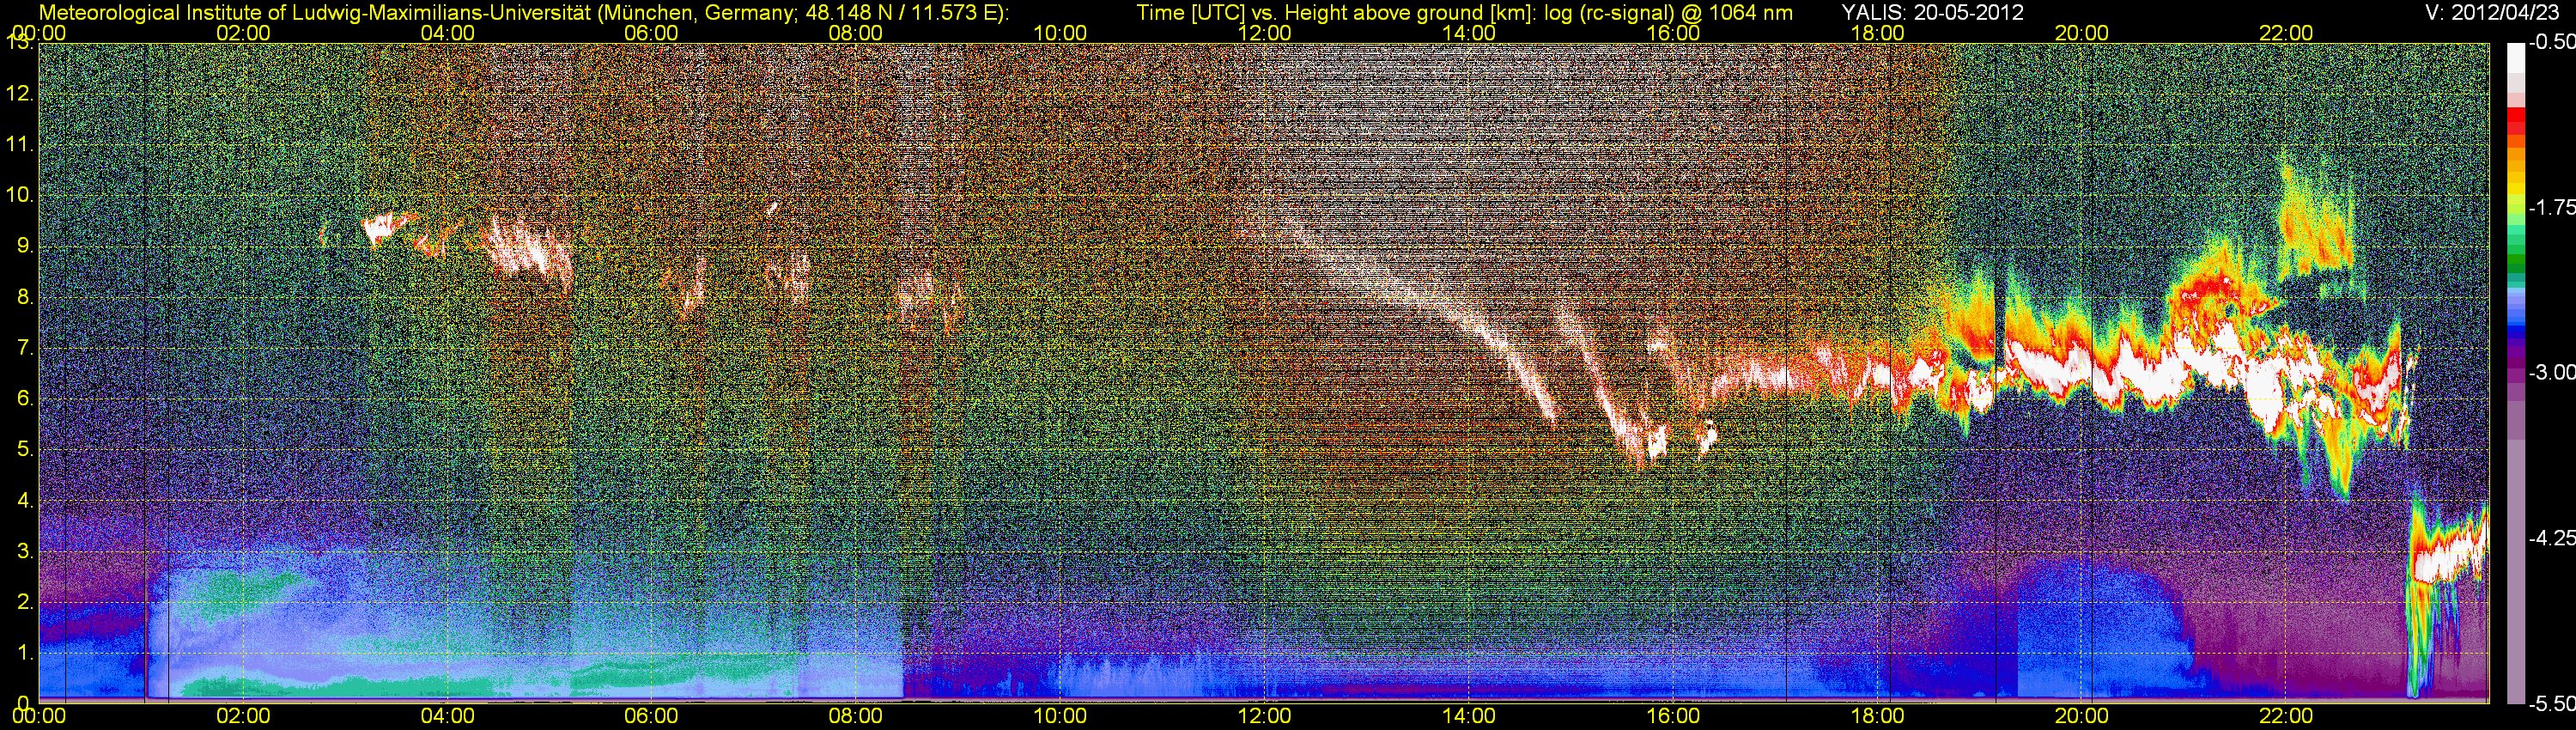Click the 7 km height axis label
Viewport: 2576px width, 730px height.
[x=24, y=348]
